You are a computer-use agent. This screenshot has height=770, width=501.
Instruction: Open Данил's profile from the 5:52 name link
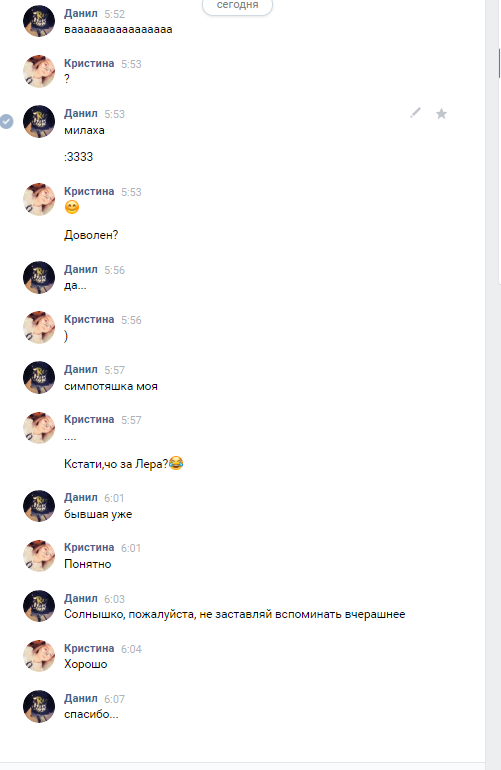point(81,14)
